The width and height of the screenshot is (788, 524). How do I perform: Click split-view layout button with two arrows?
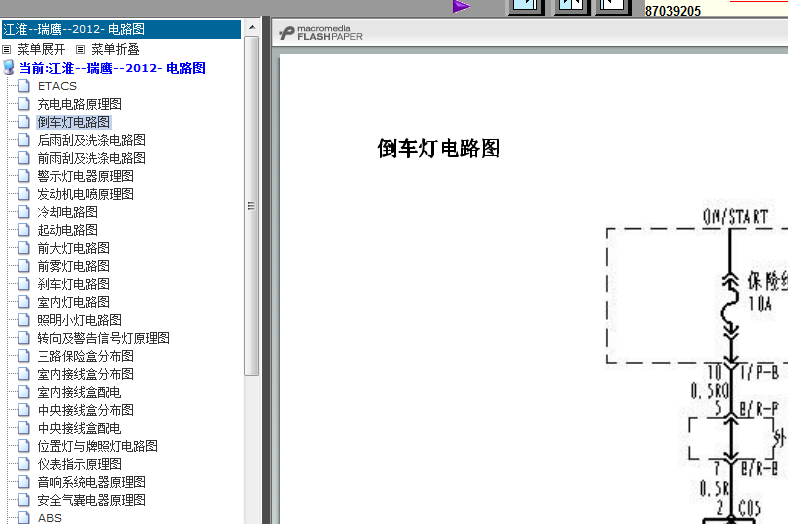(x=571, y=6)
